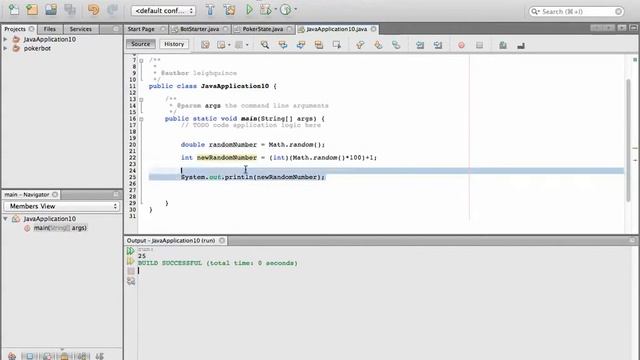The image size is (640, 360).
Task: Click the Find Selection magnifier icon
Action: click(x=265, y=45)
